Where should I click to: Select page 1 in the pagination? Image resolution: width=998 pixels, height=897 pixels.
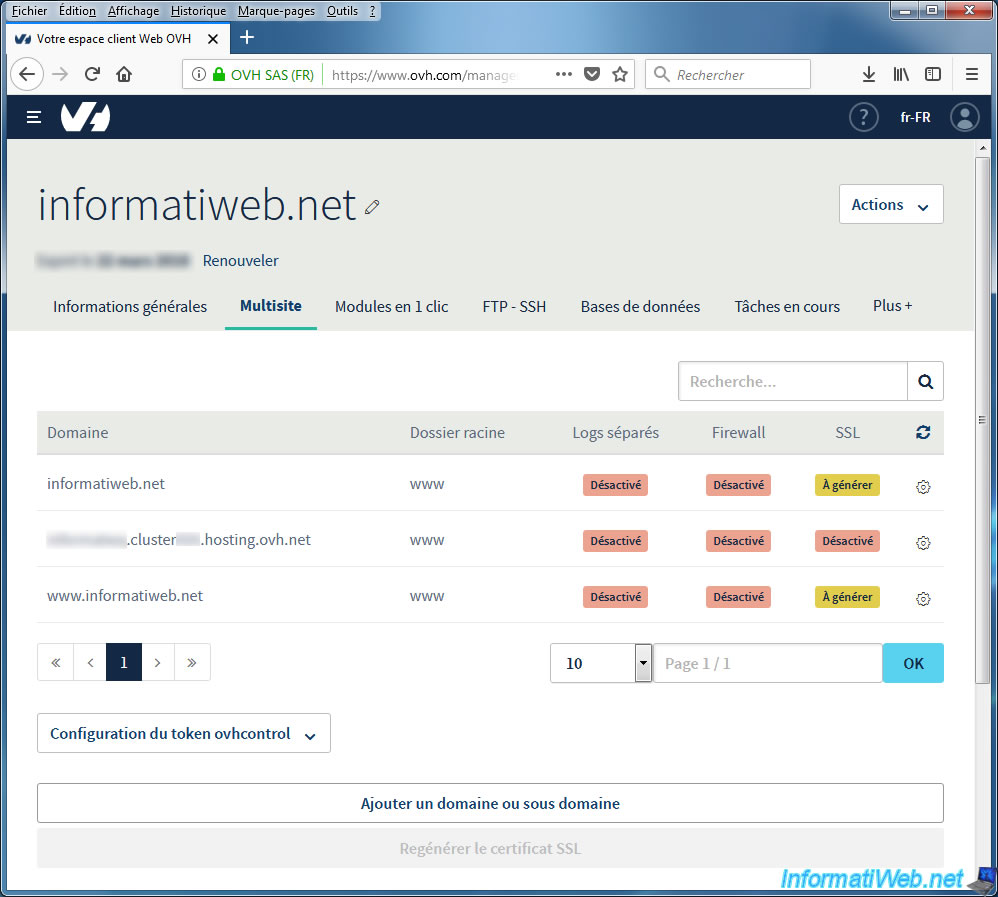(124, 663)
